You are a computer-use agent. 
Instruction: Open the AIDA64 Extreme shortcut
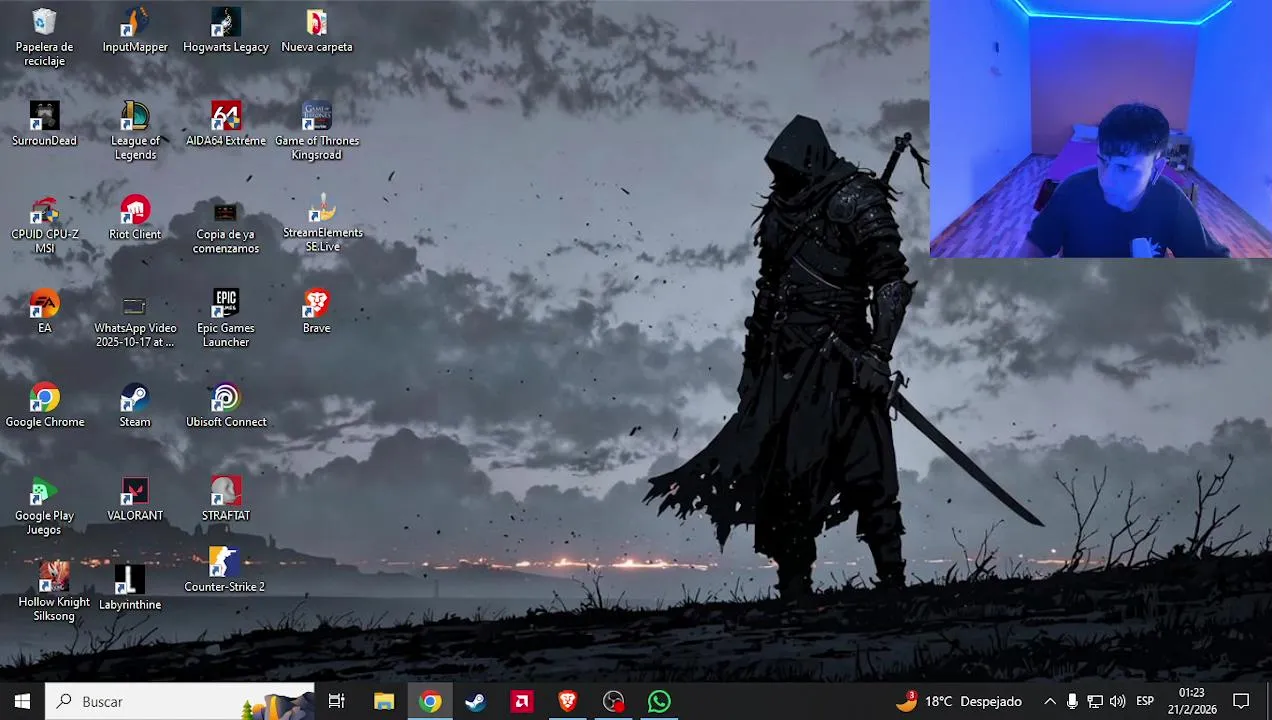(226, 124)
